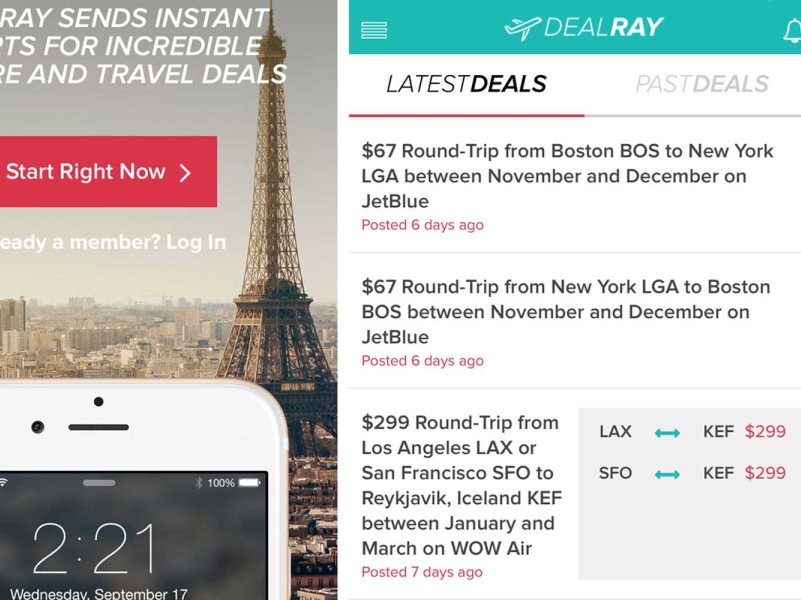This screenshot has width=801, height=600.
Task: Tap the notification bell icon
Action: click(792, 31)
